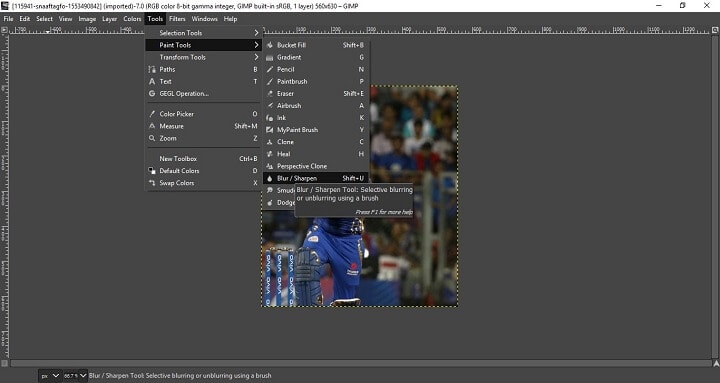Viewport: 720px width, 383px height.
Task: Open canvas menu button at ruler origin
Action: click(x=5, y=30)
